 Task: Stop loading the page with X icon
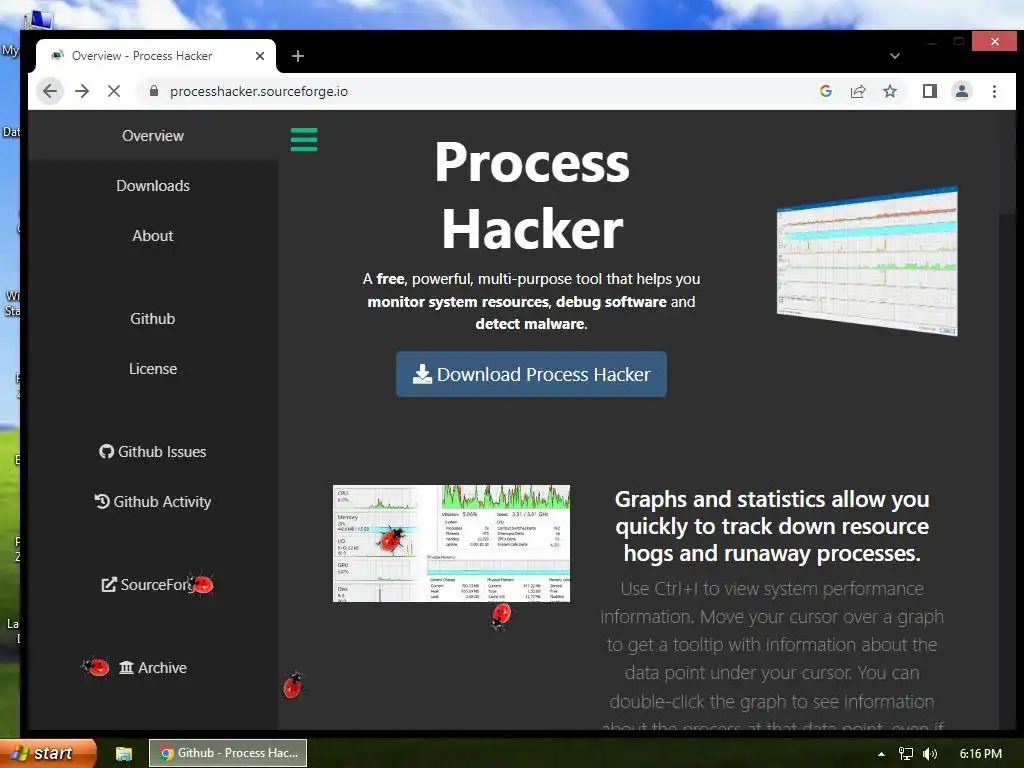click(114, 91)
